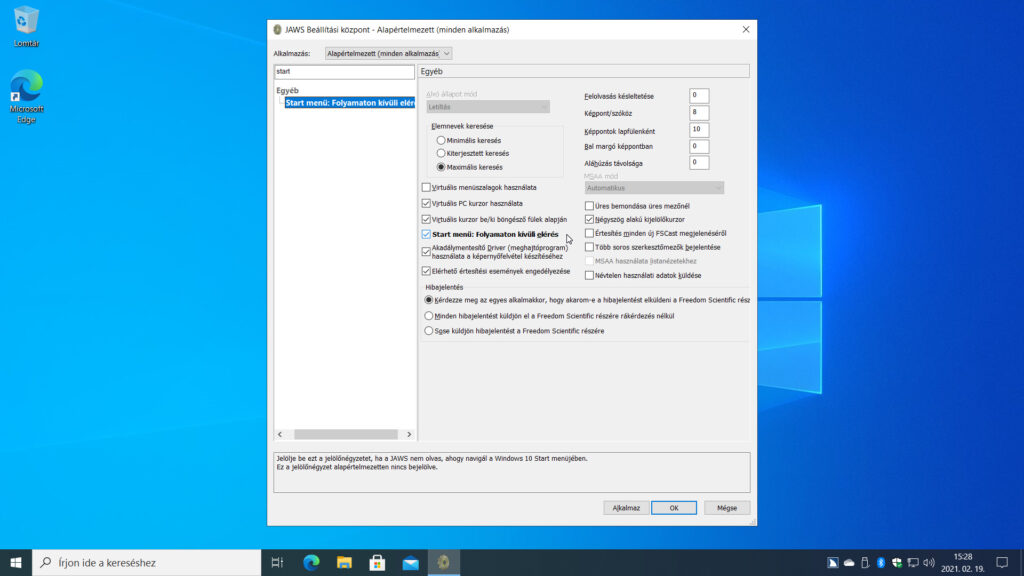Open the Mail app from the taskbar
The height and width of the screenshot is (576, 1024).
click(411, 562)
